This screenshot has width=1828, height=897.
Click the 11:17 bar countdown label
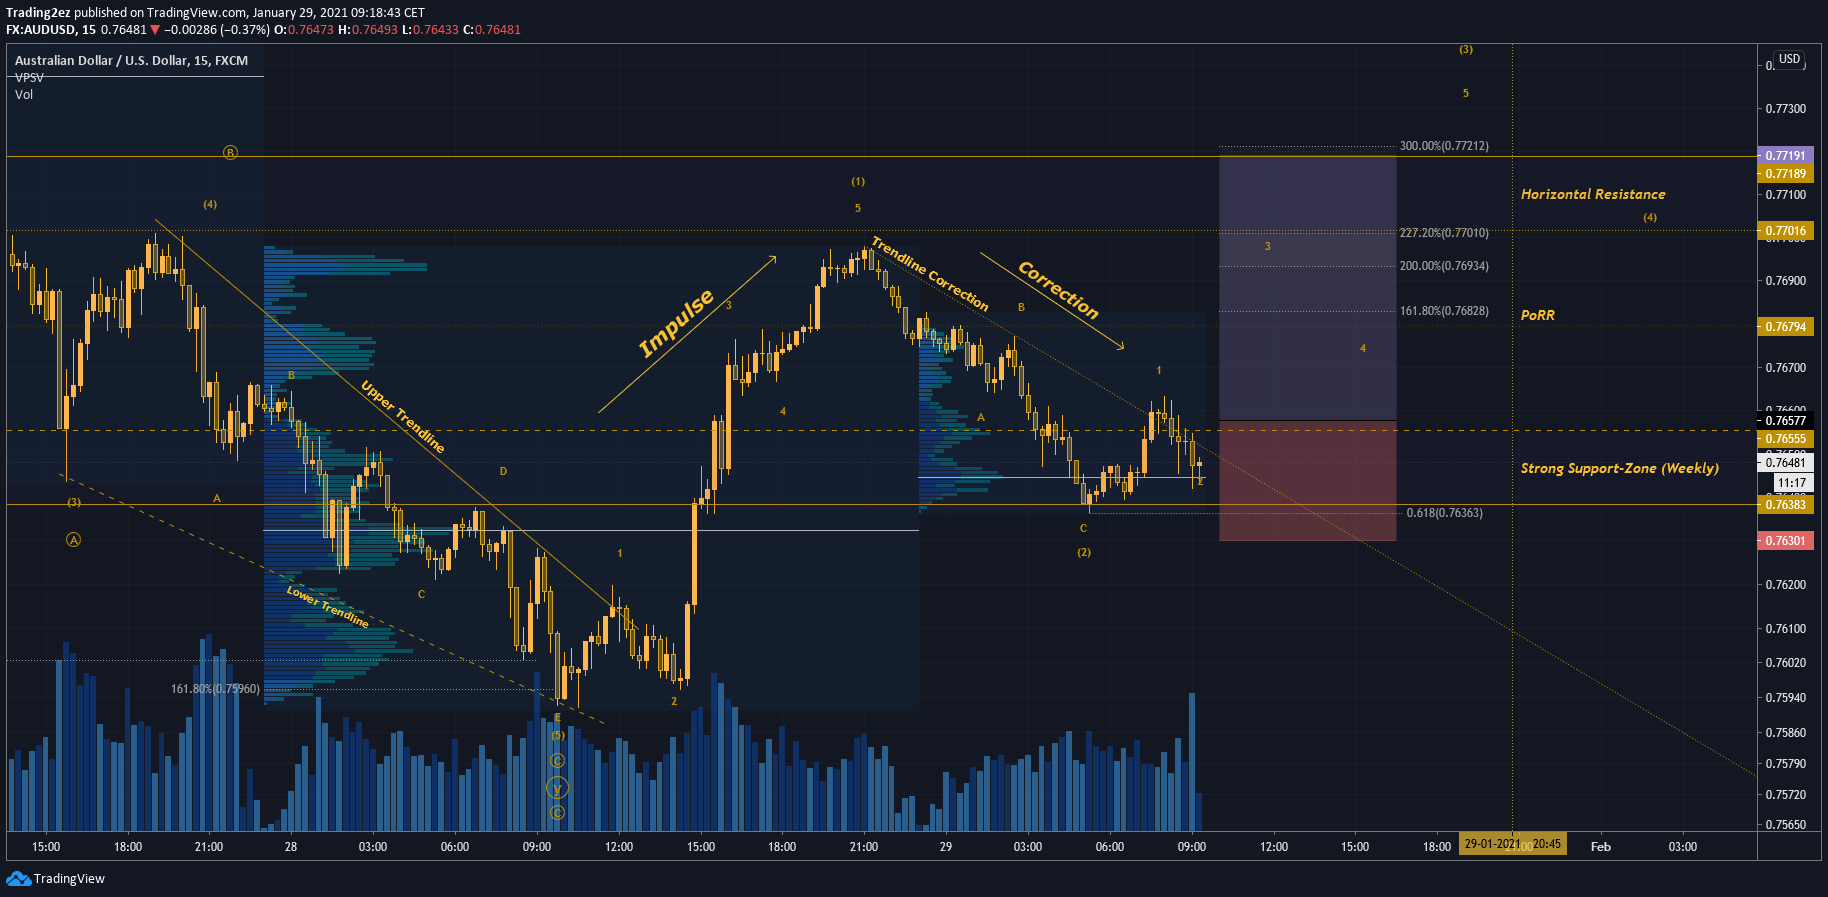(1792, 483)
